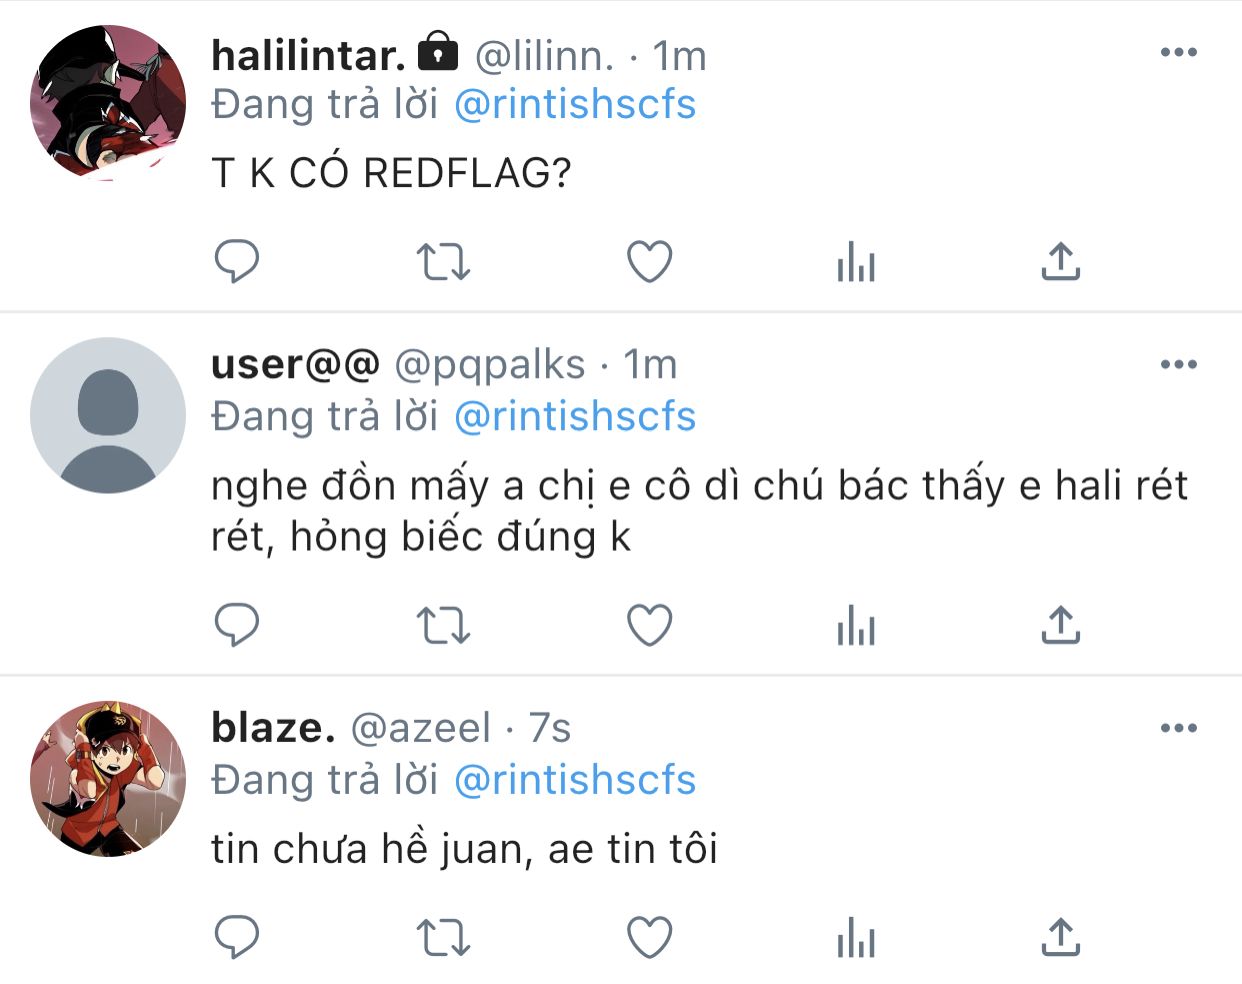Like the tweet from @pqpalks
Screen dimensions: 1242x984
(649, 625)
